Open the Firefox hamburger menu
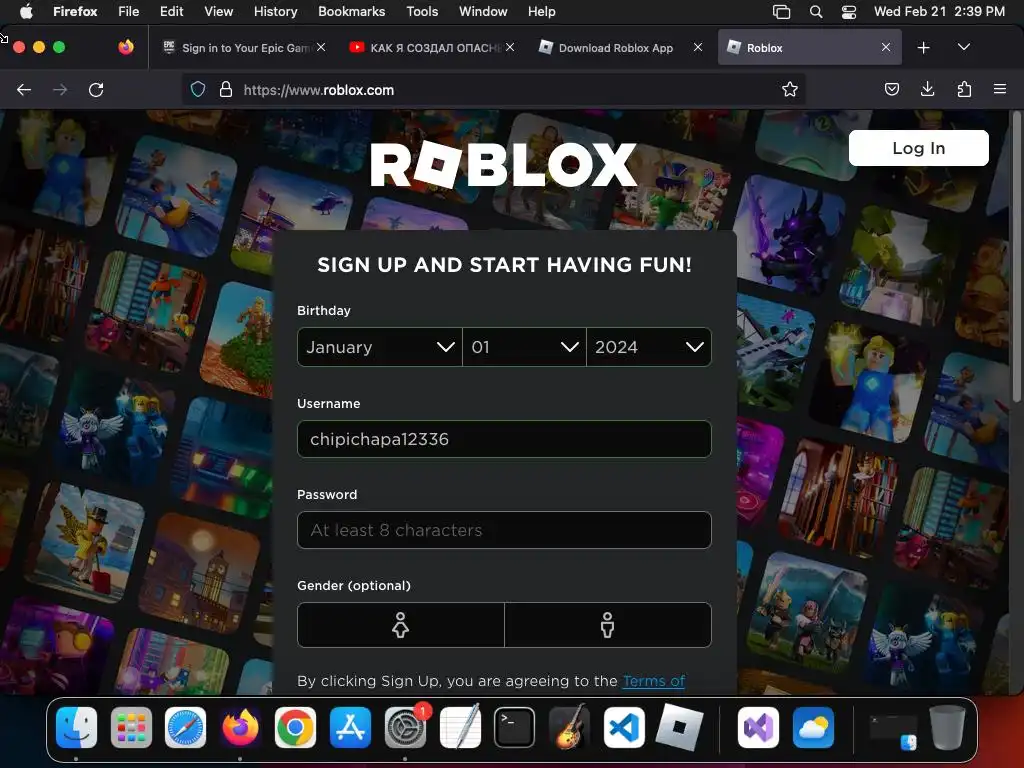Viewport: 1024px width, 768px height. coord(1000,89)
